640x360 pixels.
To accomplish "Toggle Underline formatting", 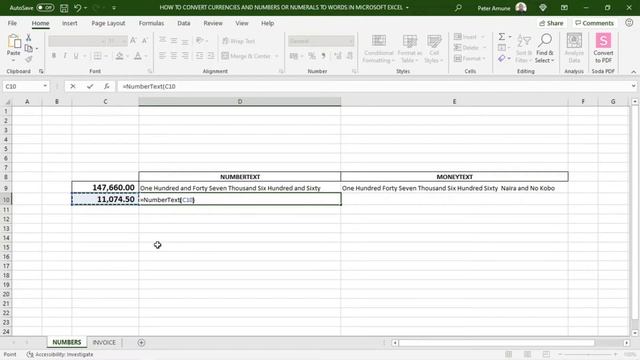I will coord(76,56).
